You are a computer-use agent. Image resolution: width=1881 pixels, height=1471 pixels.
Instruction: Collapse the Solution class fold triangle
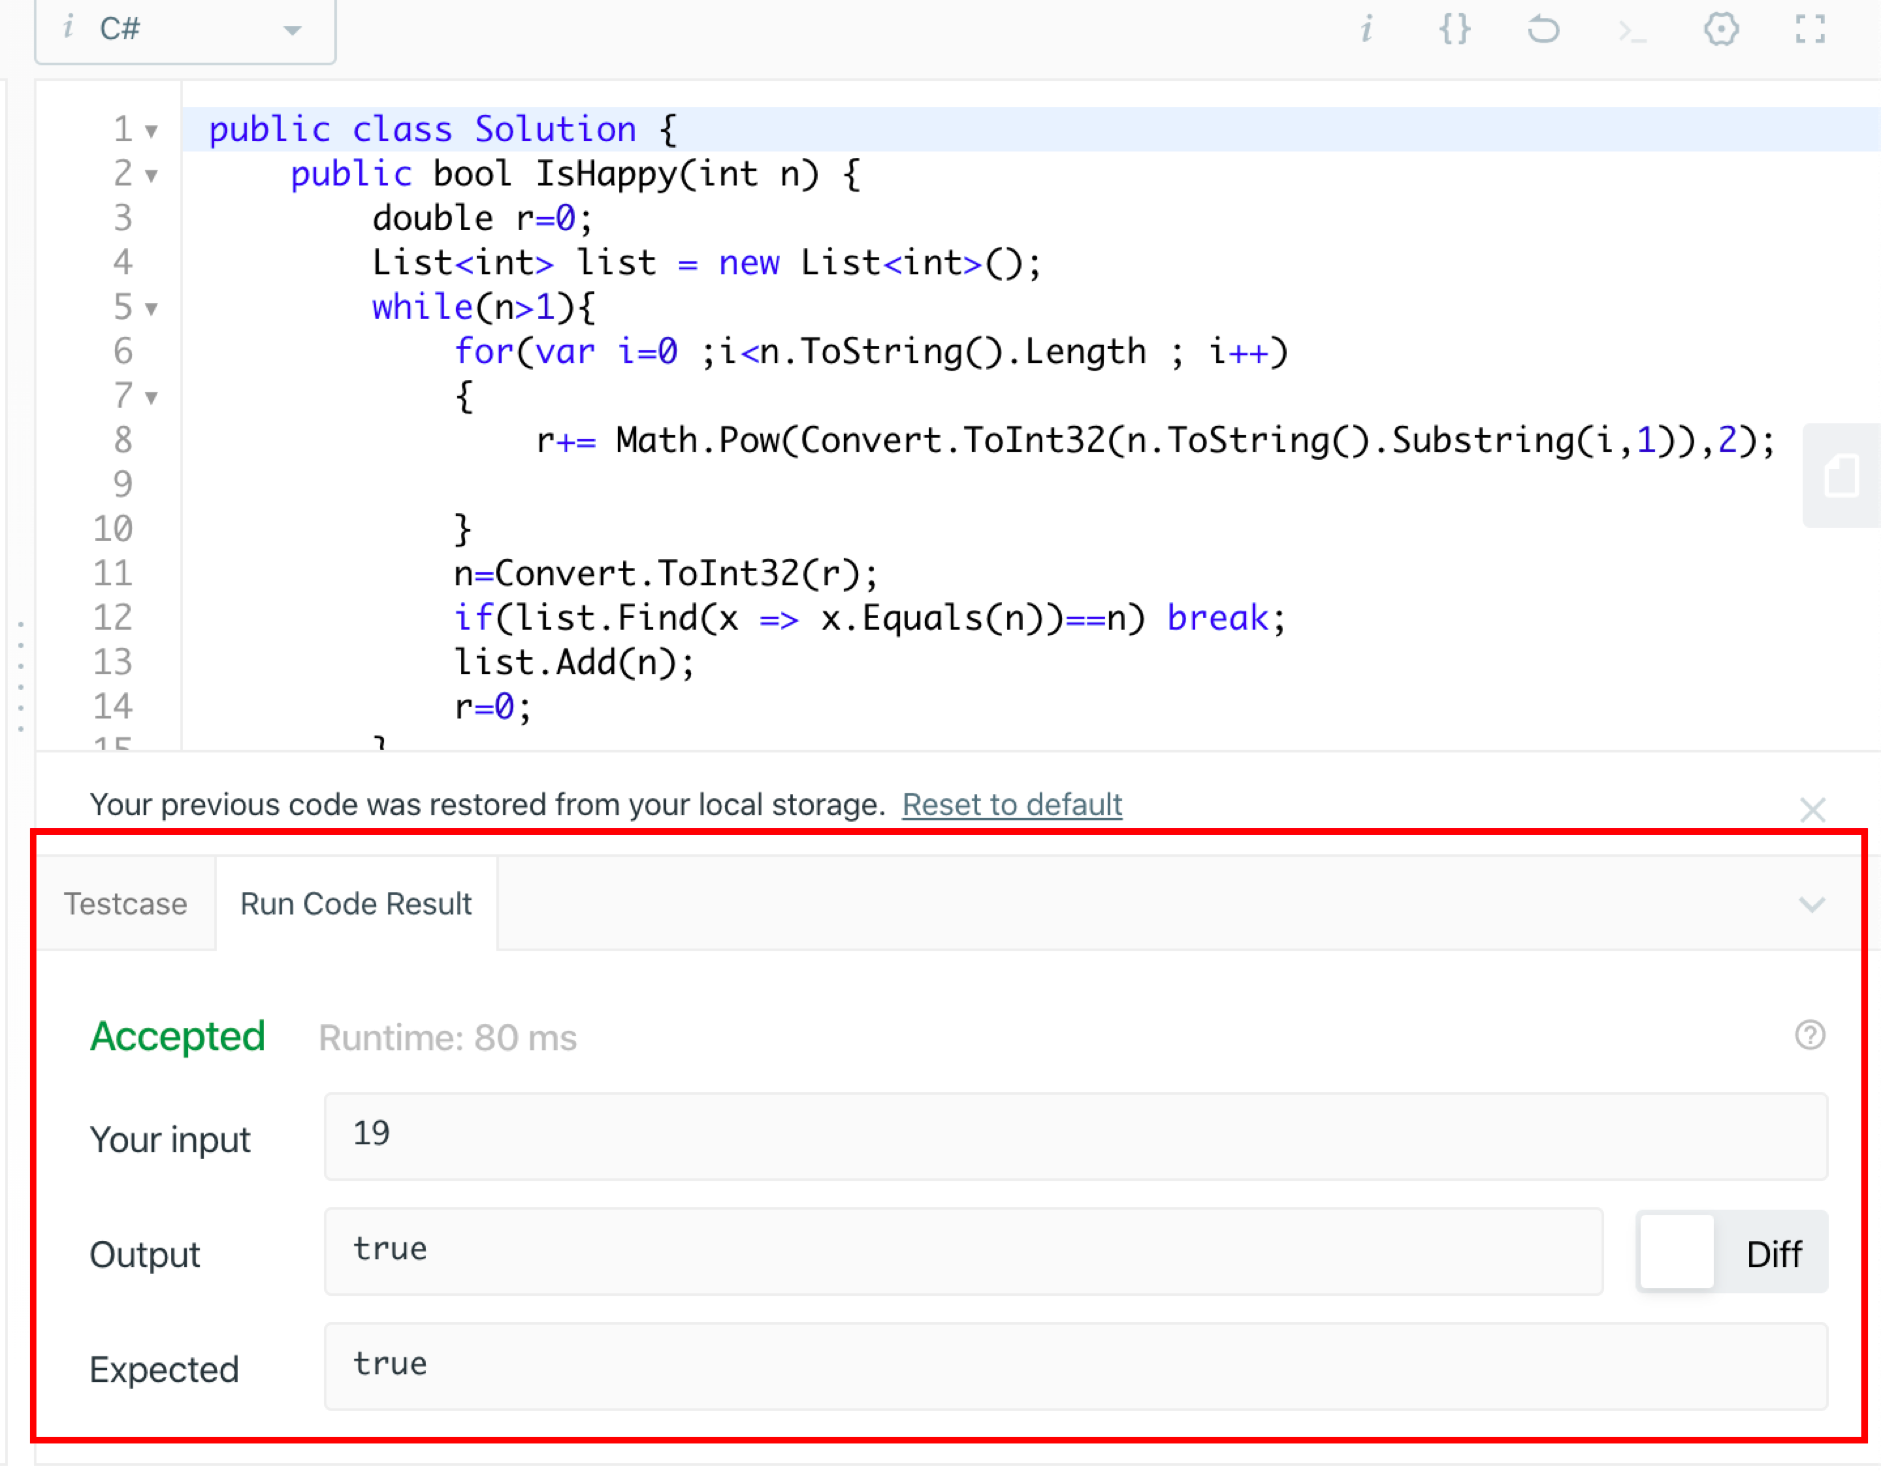point(149,130)
